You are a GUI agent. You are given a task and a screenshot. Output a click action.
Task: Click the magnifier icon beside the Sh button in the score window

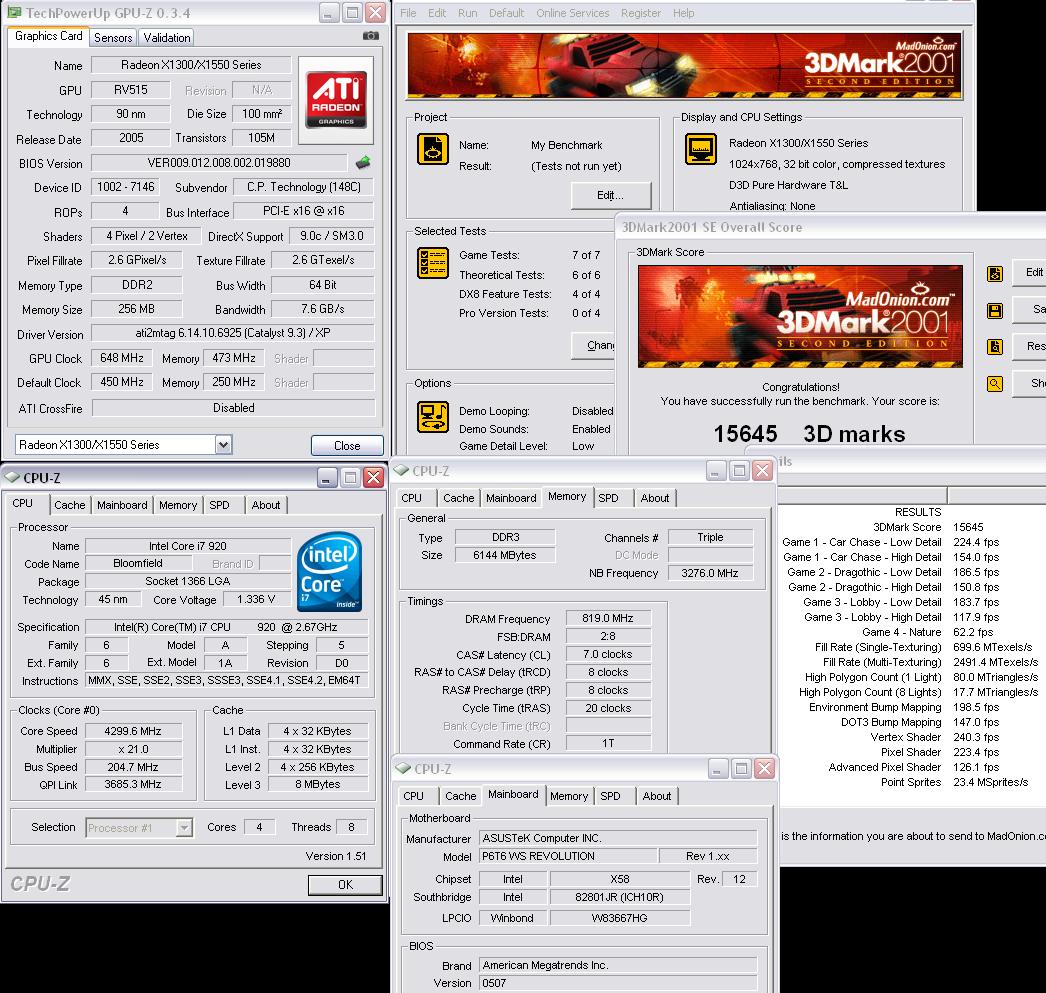995,384
